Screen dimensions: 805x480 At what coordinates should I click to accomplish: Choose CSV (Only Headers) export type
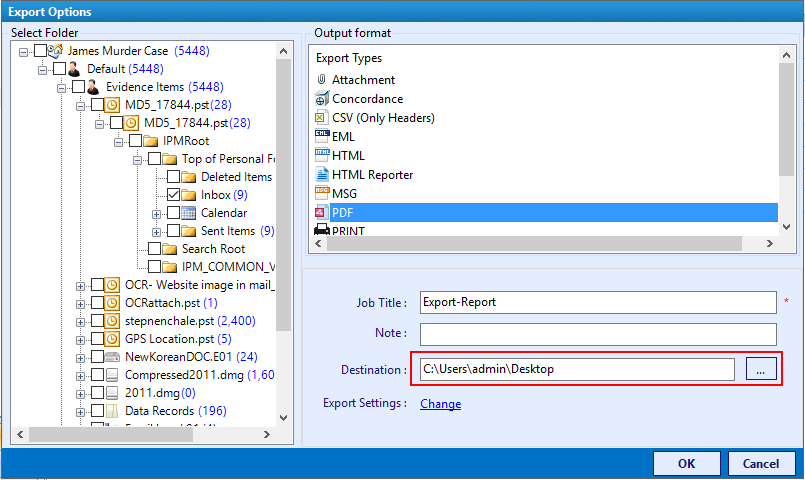pos(383,118)
